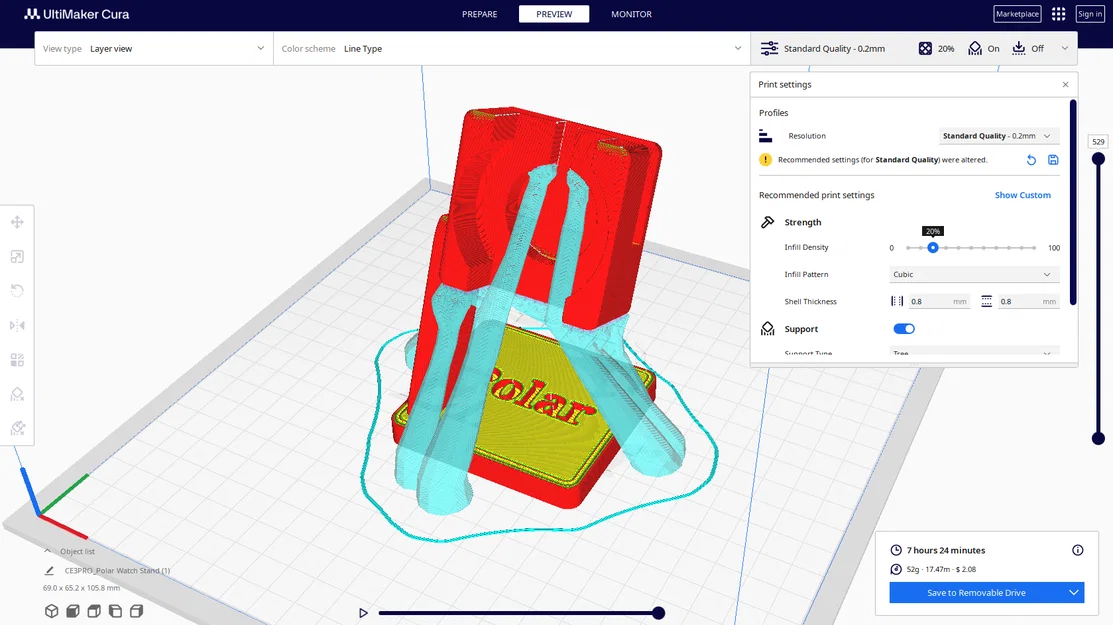Switch to the PREPARE tab
This screenshot has height=625, width=1113.
(x=480, y=14)
